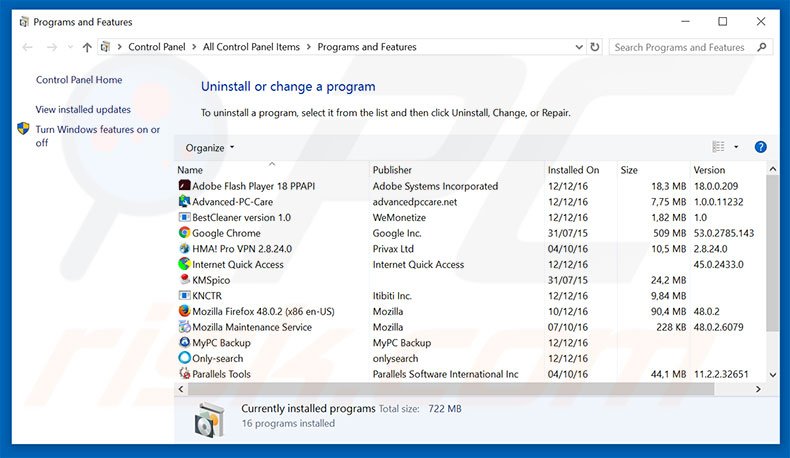This screenshot has height=458, width=790.
Task: Select the KMSpico entry name
Action: click(x=211, y=280)
